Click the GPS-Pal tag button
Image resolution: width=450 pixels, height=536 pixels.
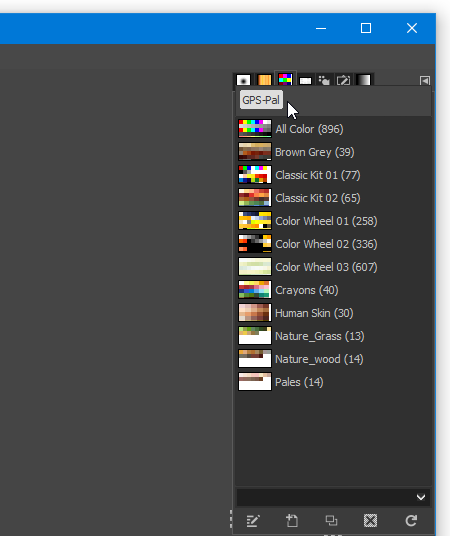coord(261,100)
